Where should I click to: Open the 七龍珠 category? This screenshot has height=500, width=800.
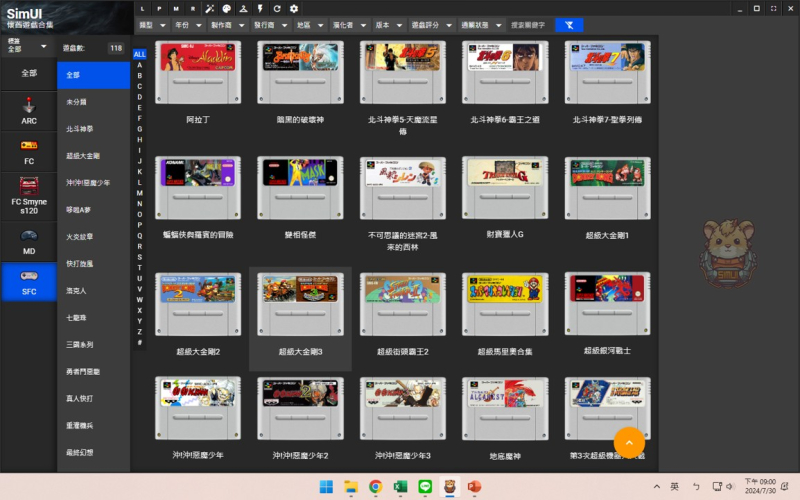[x=93, y=318]
